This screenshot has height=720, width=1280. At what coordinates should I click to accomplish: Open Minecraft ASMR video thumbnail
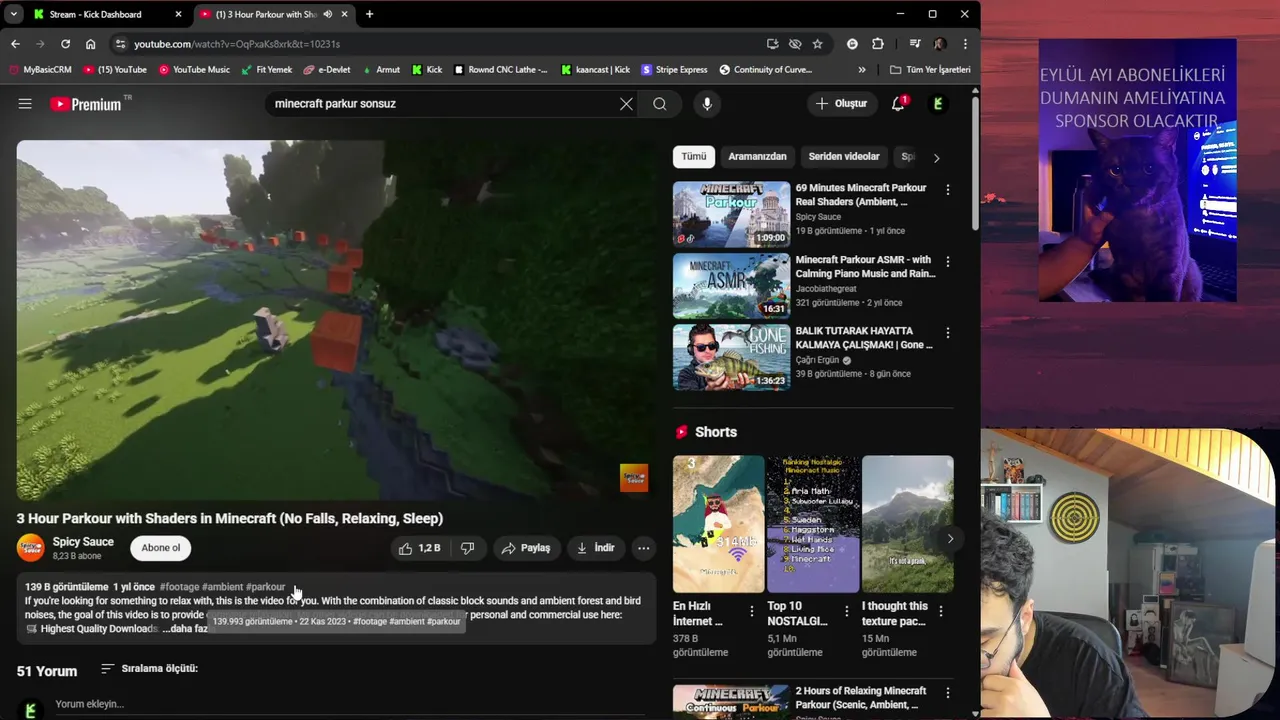click(731, 286)
